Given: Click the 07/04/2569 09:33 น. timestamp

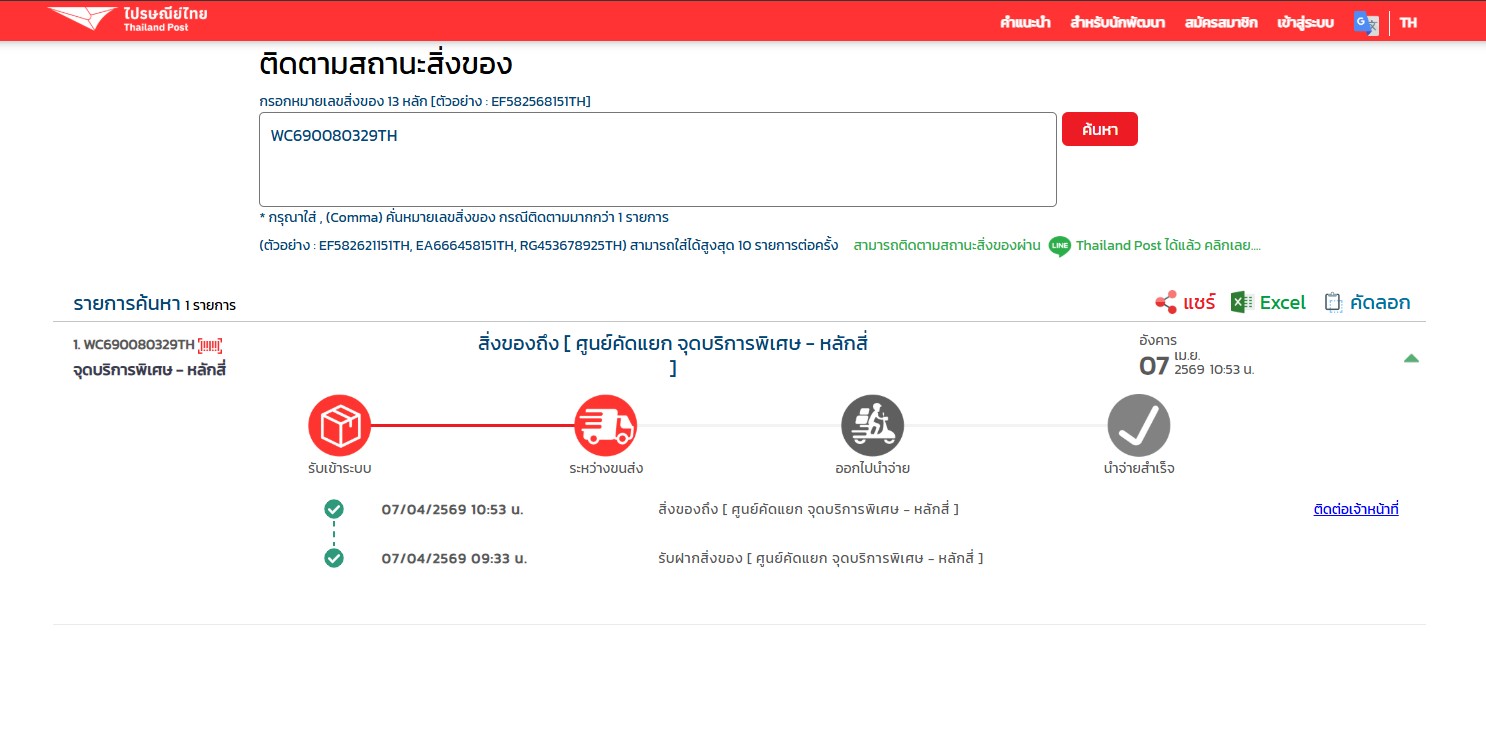Looking at the screenshot, I should [454, 558].
